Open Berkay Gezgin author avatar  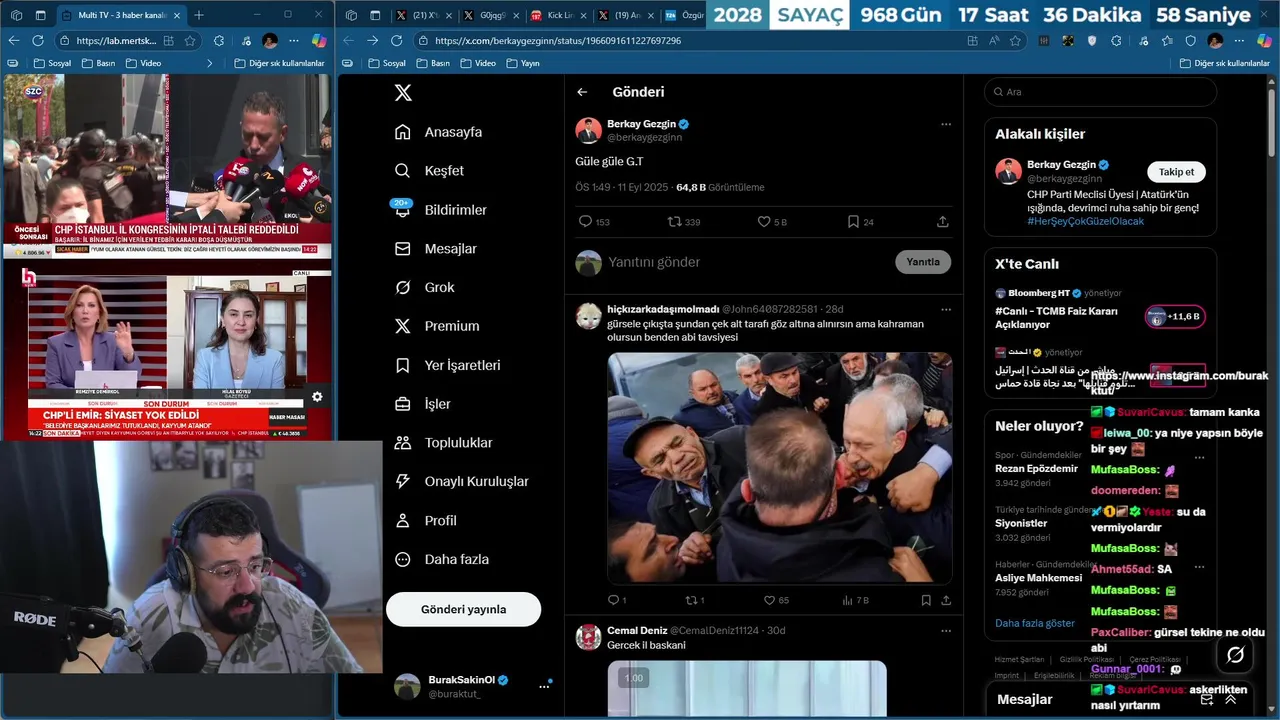[x=588, y=130]
